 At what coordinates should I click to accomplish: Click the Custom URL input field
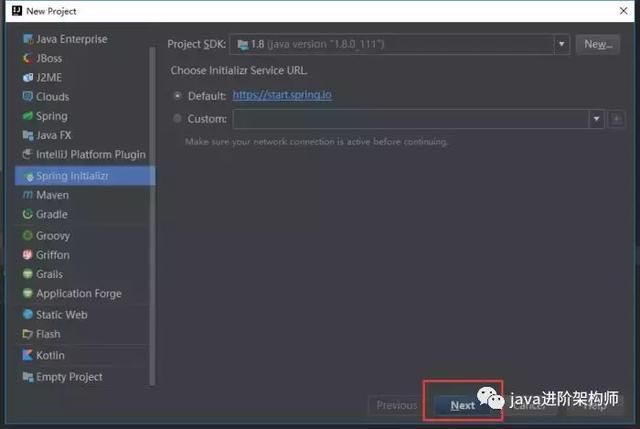pos(411,119)
